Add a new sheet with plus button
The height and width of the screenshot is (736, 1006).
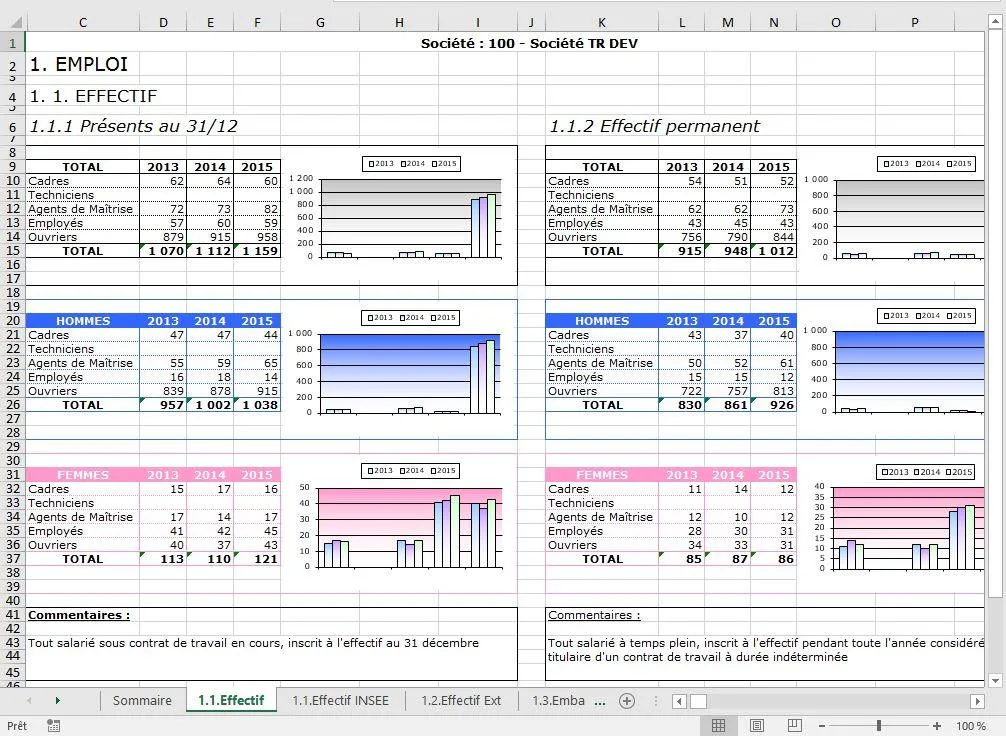coord(627,701)
